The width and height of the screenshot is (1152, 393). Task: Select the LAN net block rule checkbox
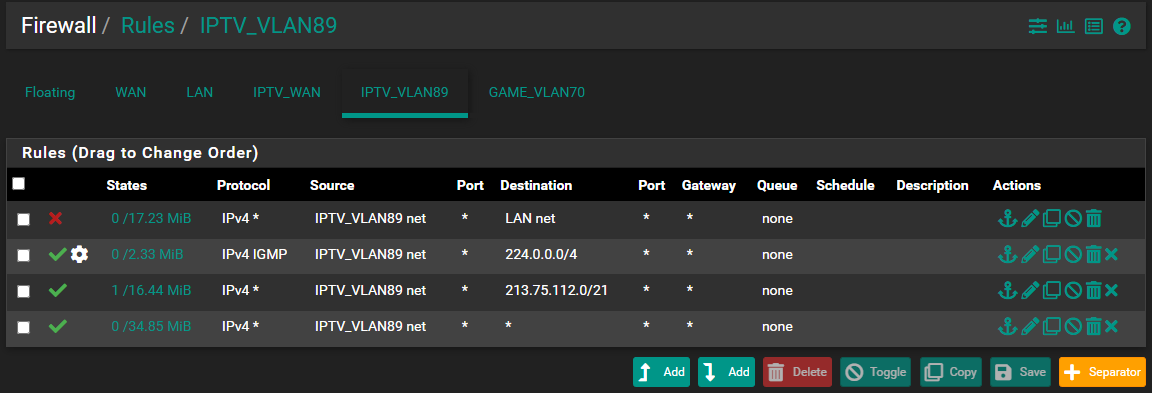point(24,219)
